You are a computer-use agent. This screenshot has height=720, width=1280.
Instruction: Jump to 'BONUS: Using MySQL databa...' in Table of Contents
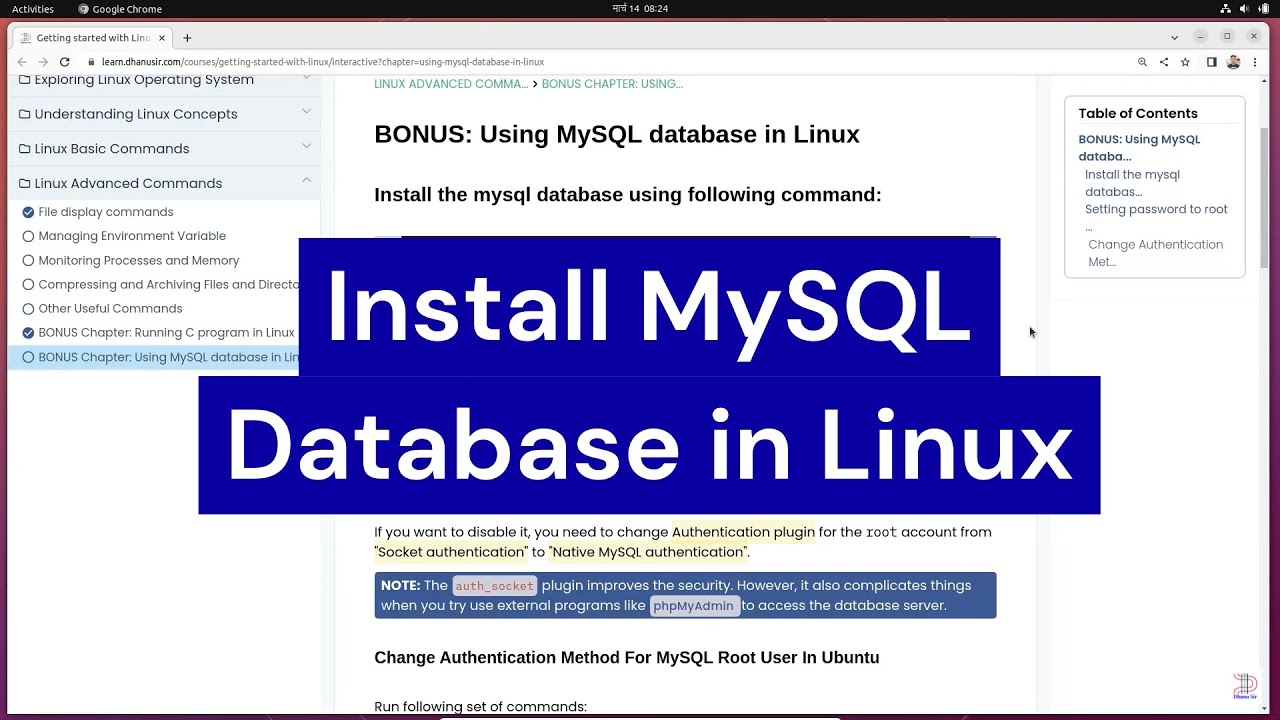click(1139, 148)
